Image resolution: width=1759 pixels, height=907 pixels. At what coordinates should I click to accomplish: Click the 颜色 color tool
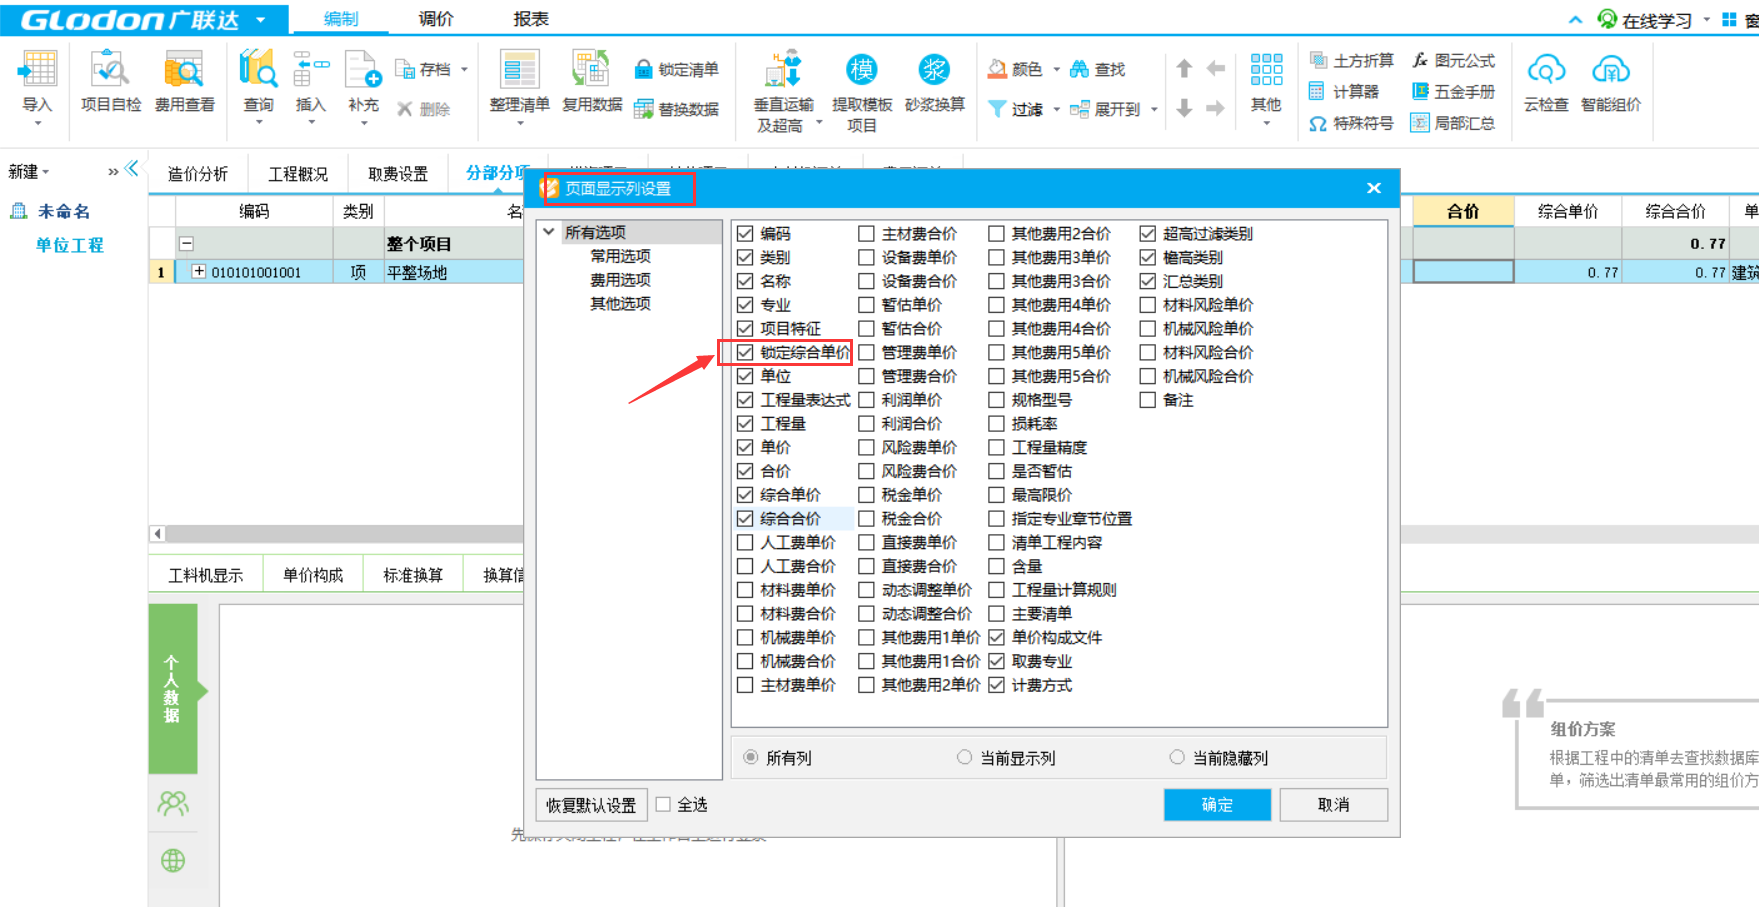(x=1015, y=69)
